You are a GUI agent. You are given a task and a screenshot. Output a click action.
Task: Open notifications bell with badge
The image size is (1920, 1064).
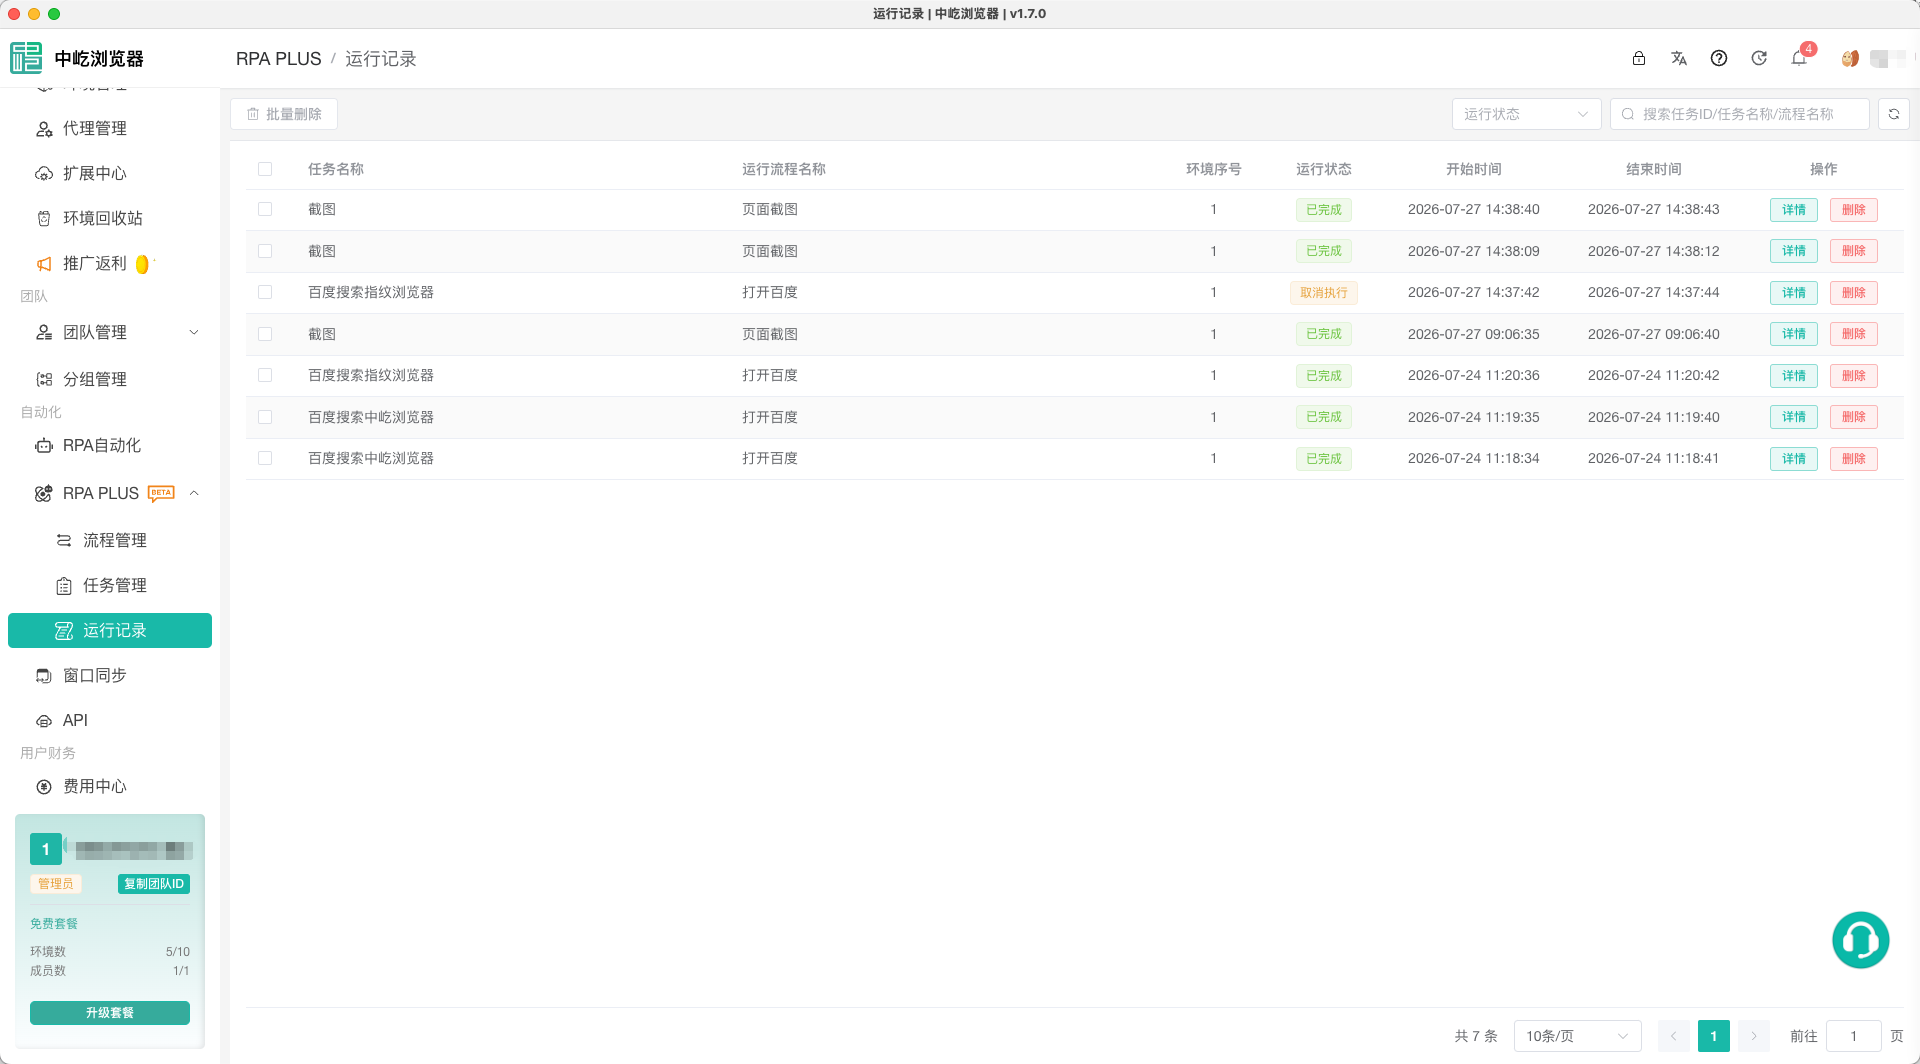pos(1799,58)
